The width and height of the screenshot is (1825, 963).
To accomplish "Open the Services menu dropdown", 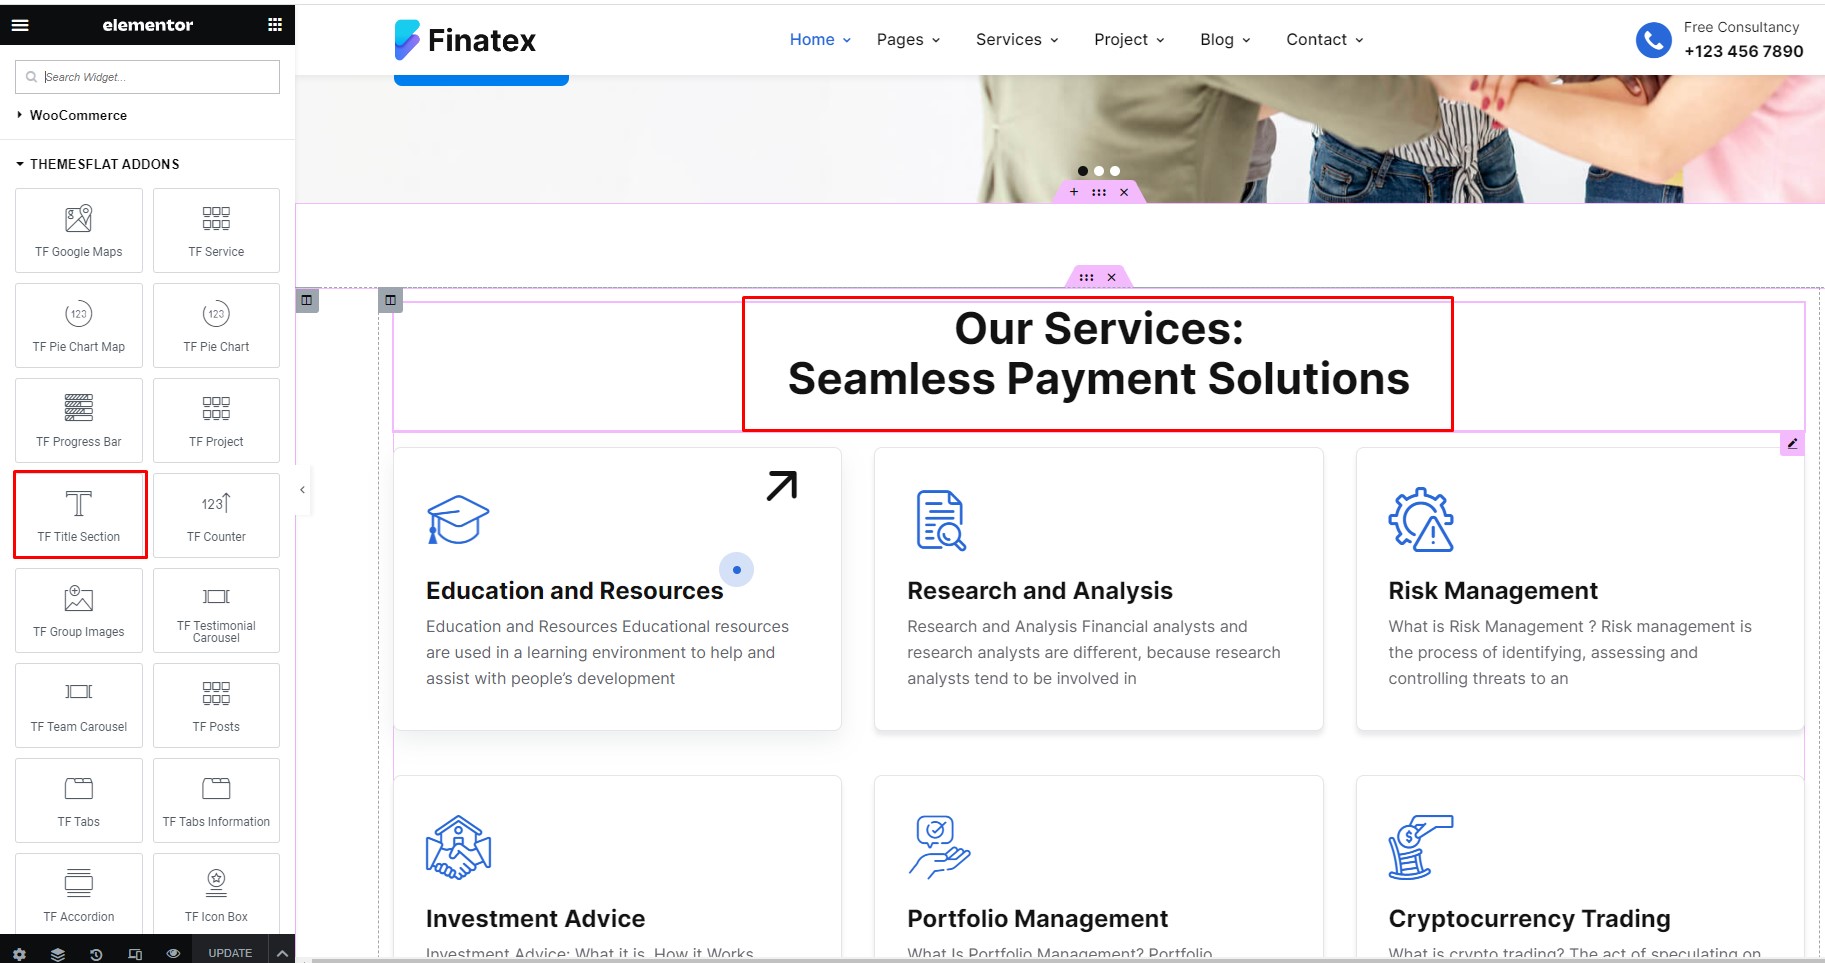I will click(1017, 40).
